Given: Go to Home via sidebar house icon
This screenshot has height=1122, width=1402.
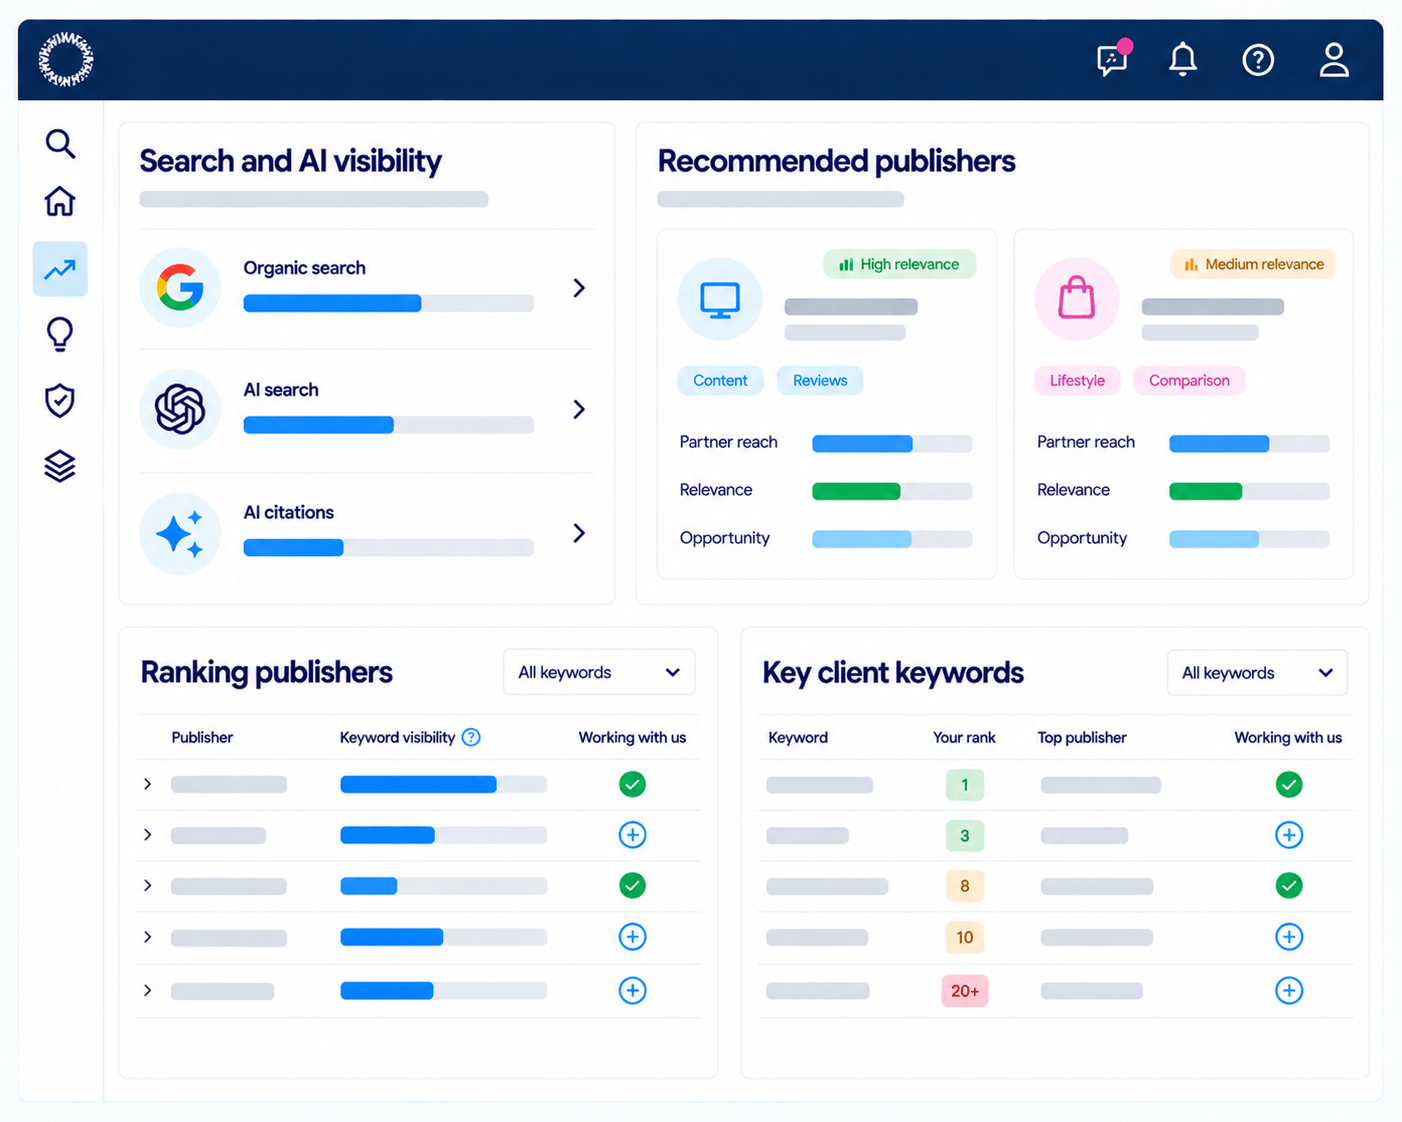Looking at the screenshot, I should tap(60, 201).
